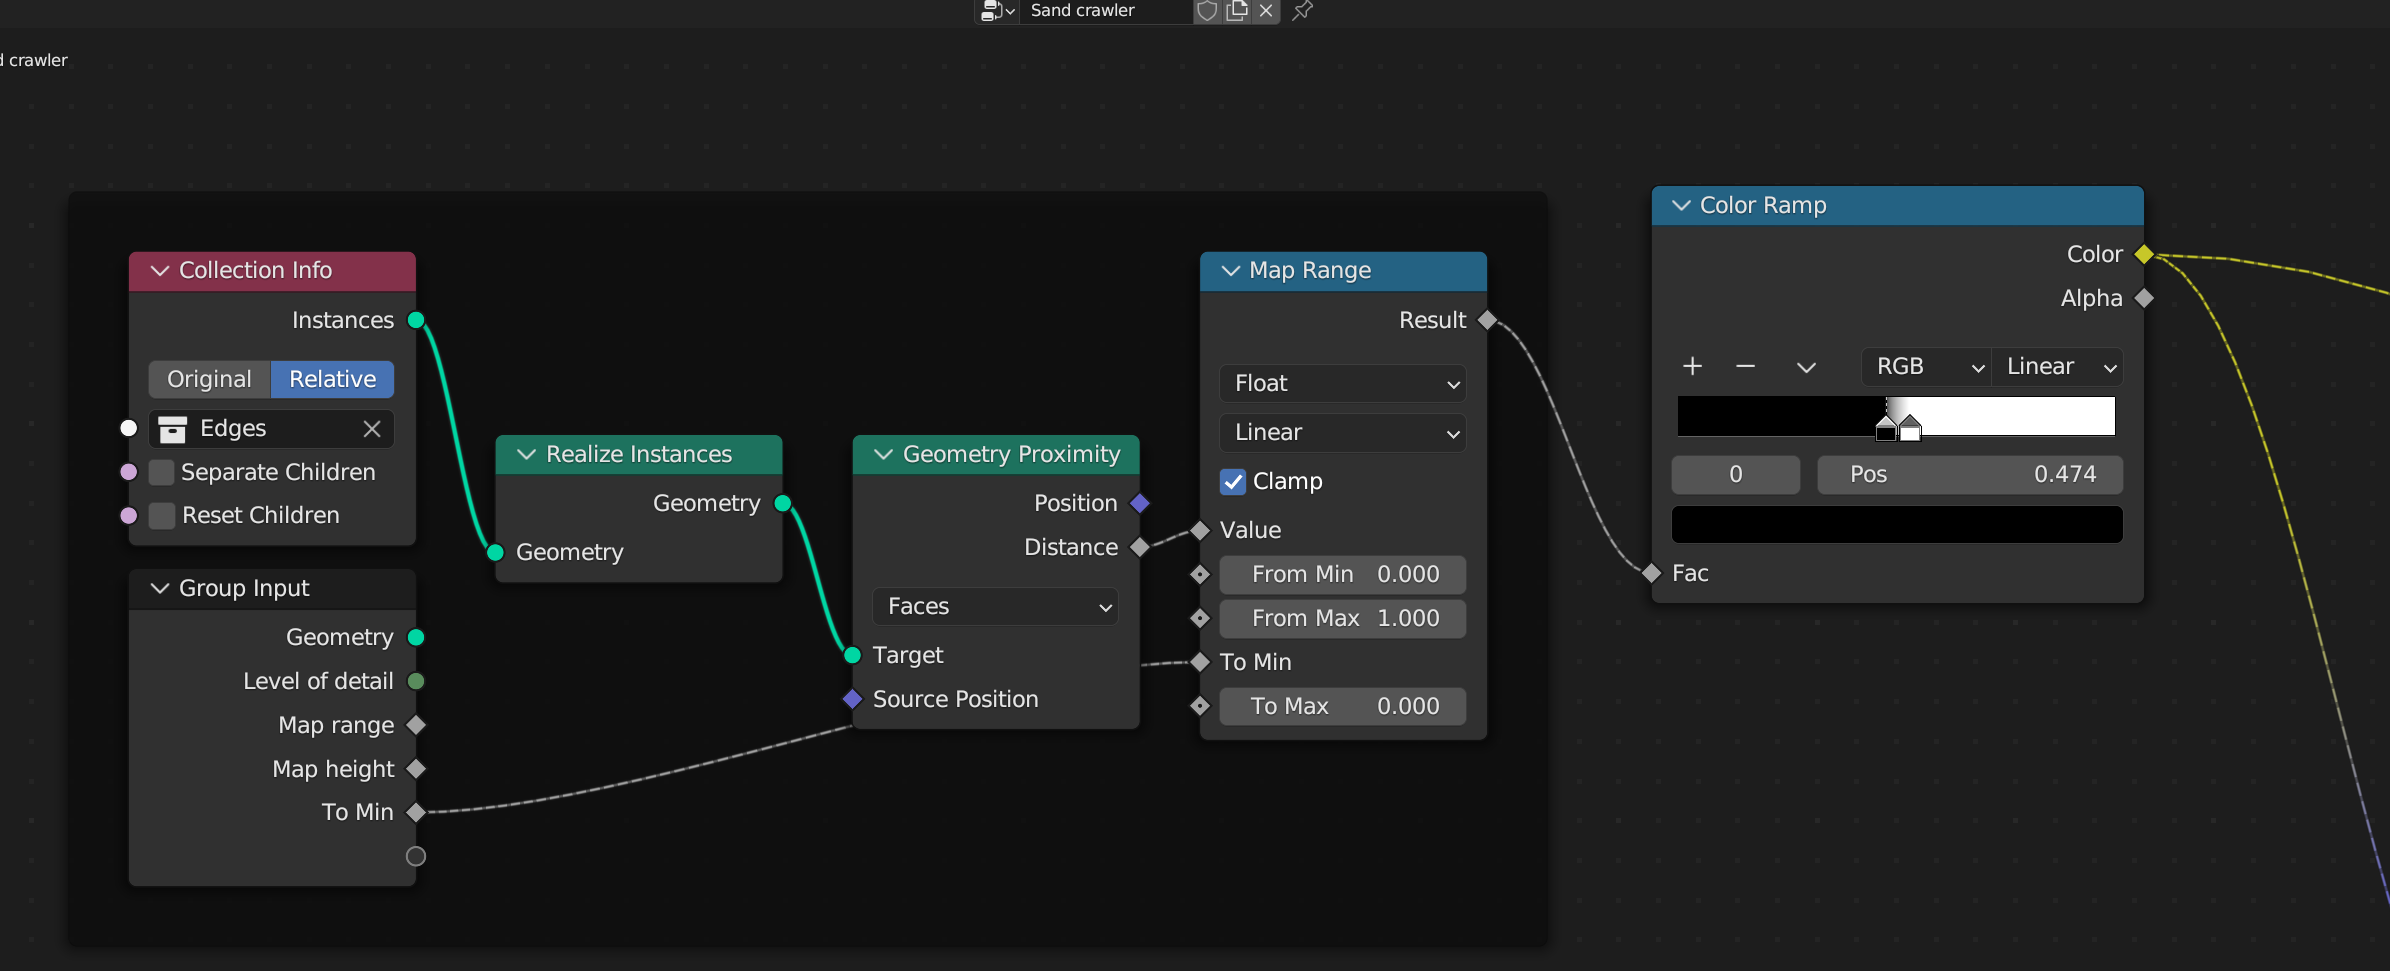Click Group Input Geometry output socket
Screen dimensions: 2390x971
click(417, 637)
